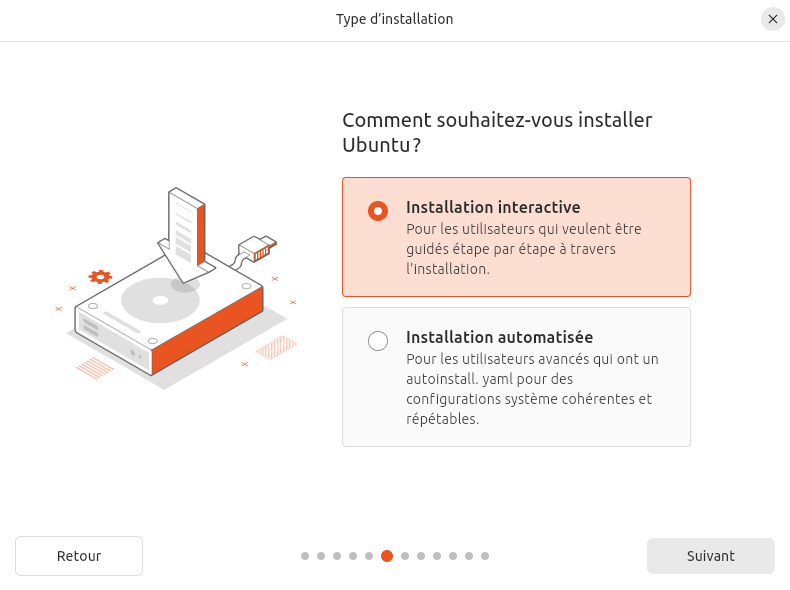Click the Installation automatisée description text
The height and width of the screenshot is (590, 790).
click(x=530, y=389)
